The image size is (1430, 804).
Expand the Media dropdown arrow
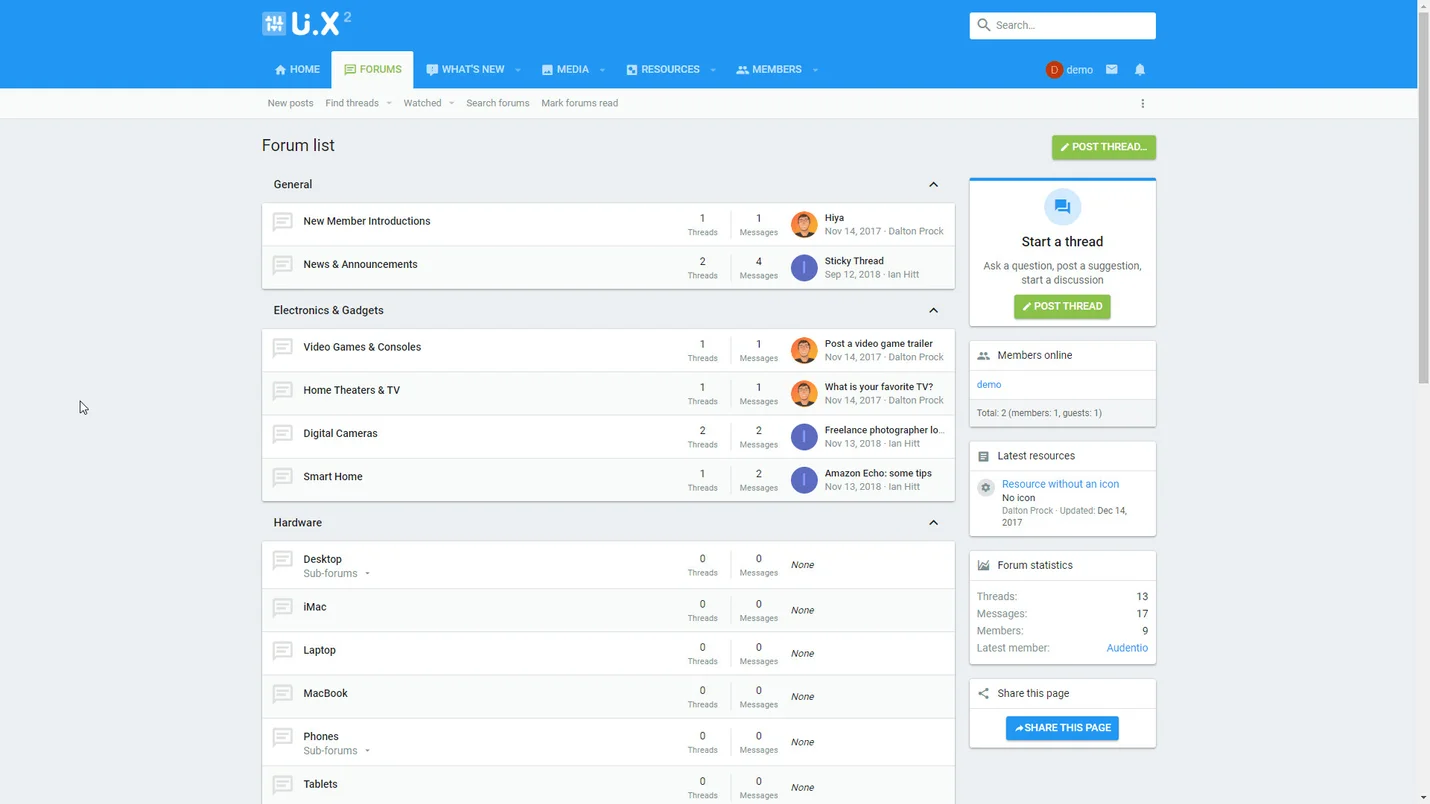[x=602, y=70]
